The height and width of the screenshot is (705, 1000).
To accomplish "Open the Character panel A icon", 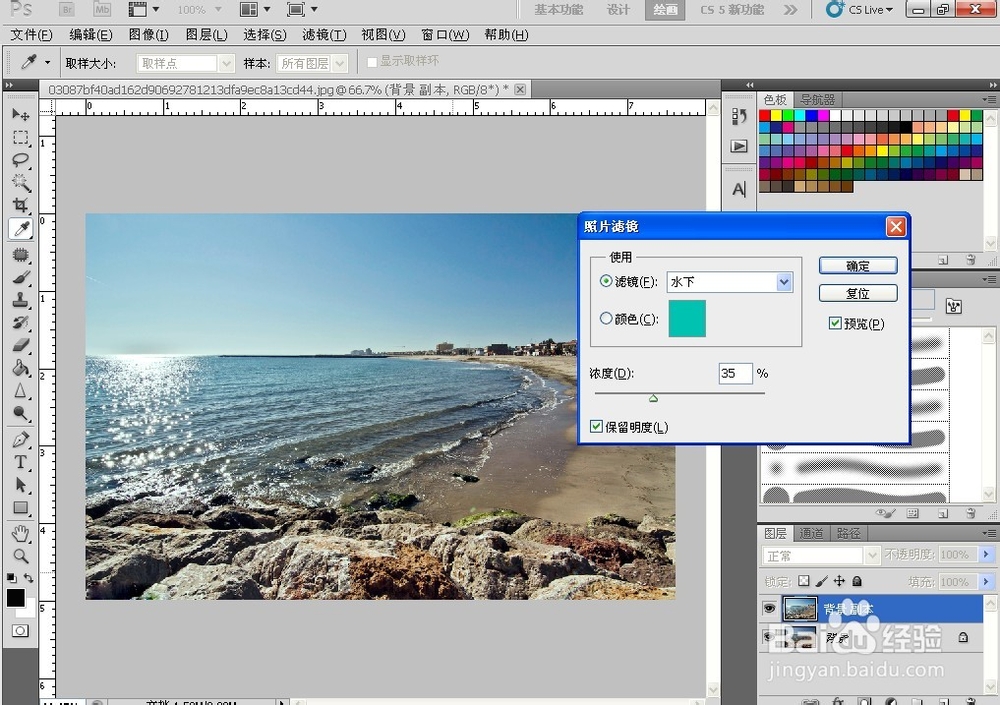I will 739,189.
